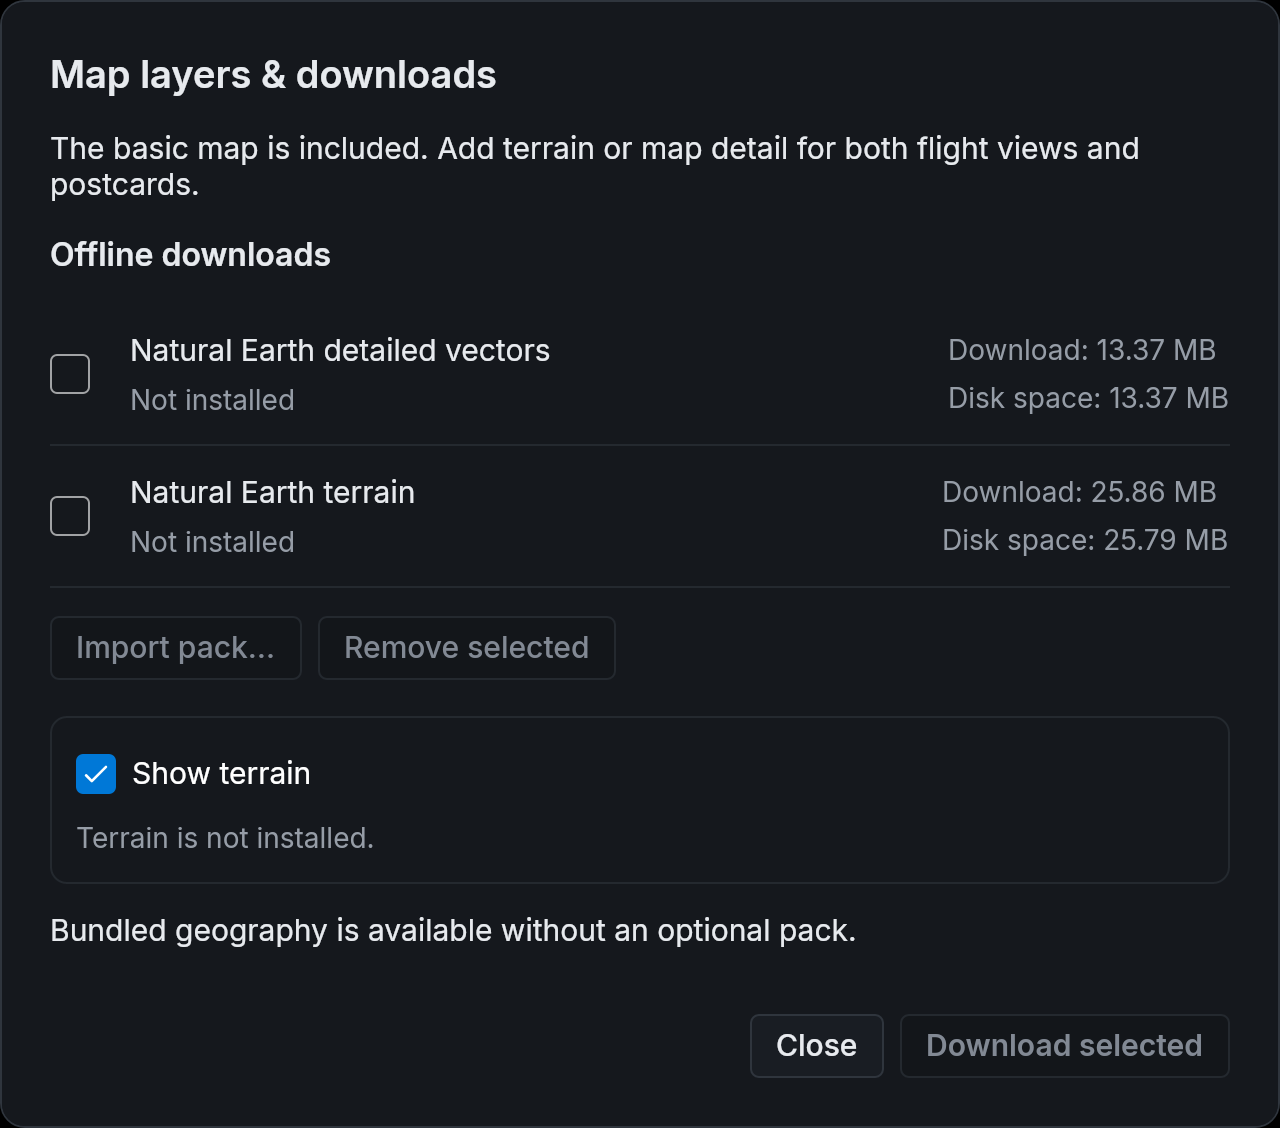Click the Terrain is not installed message
This screenshot has width=1280, height=1128.
click(225, 838)
